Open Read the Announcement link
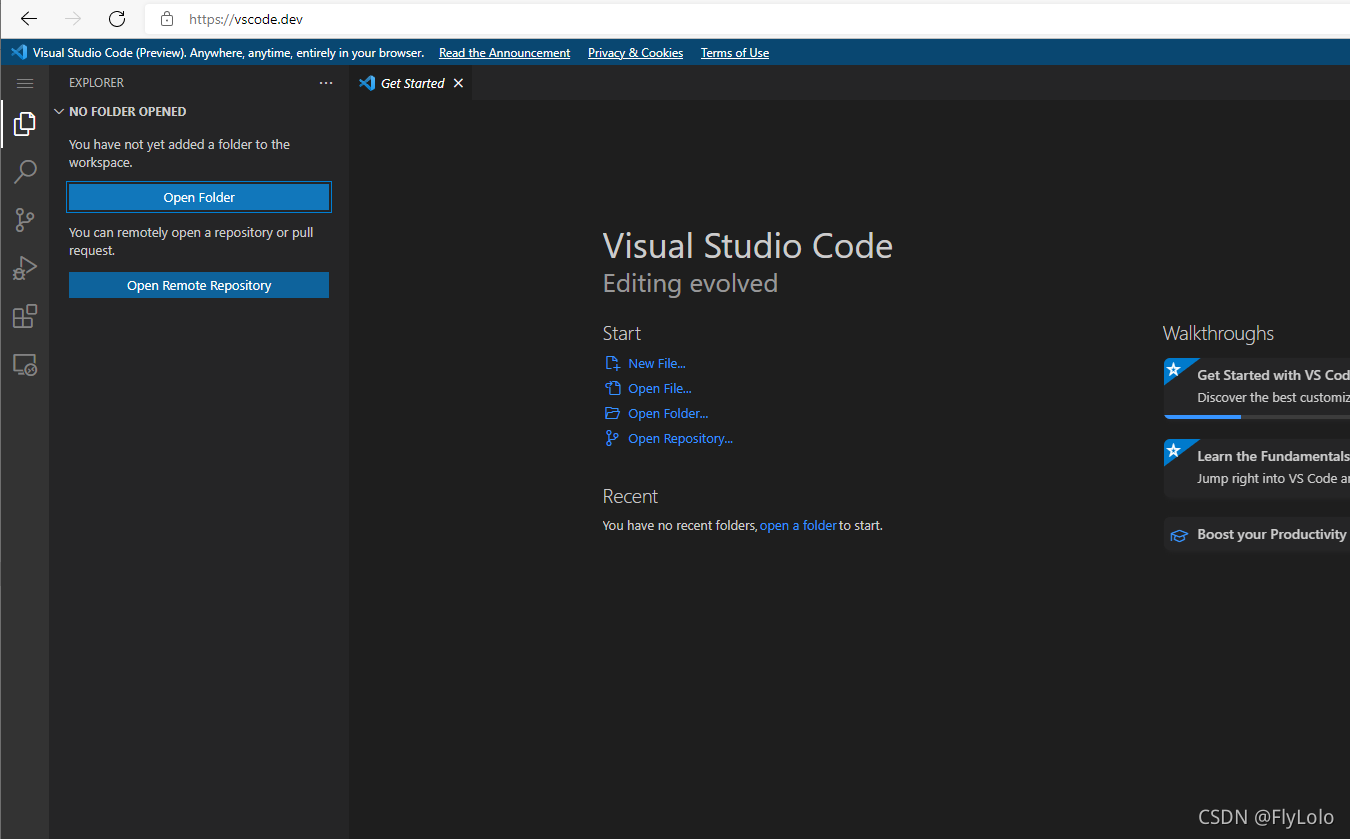This screenshot has height=839, width=1350. point(504,53)
